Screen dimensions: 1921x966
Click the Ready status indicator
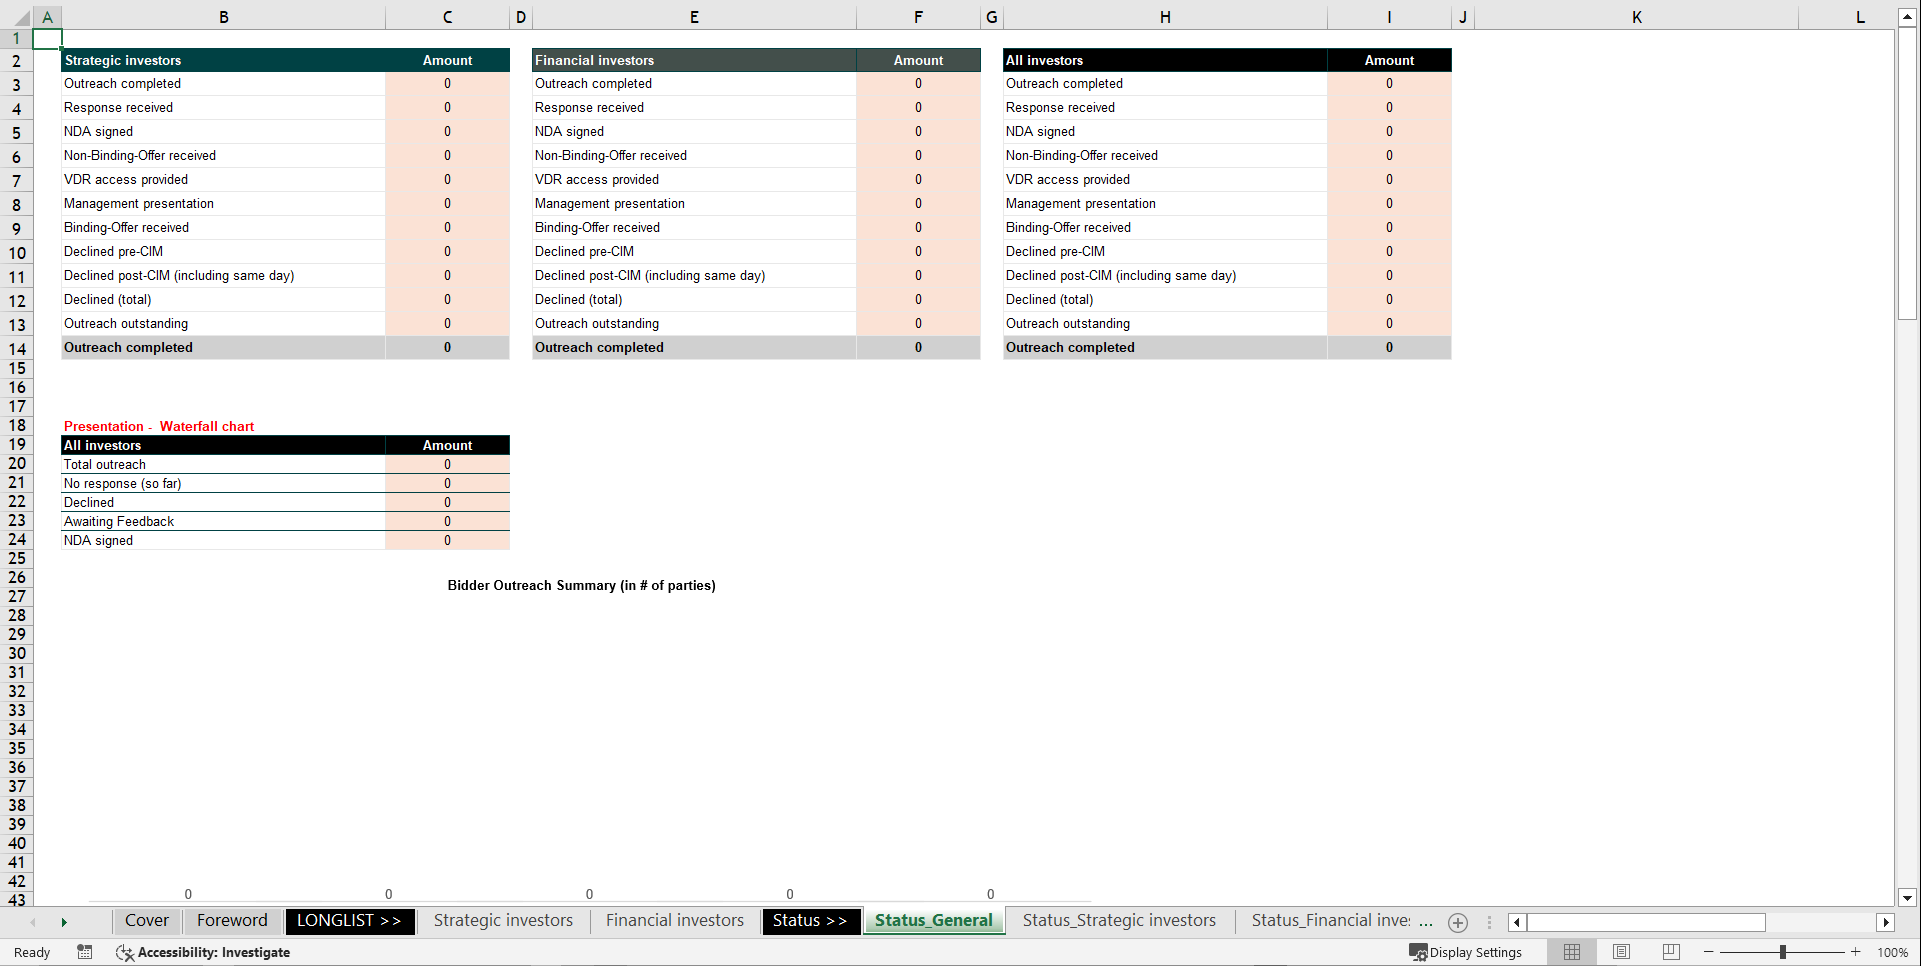(x=32, y=953)
